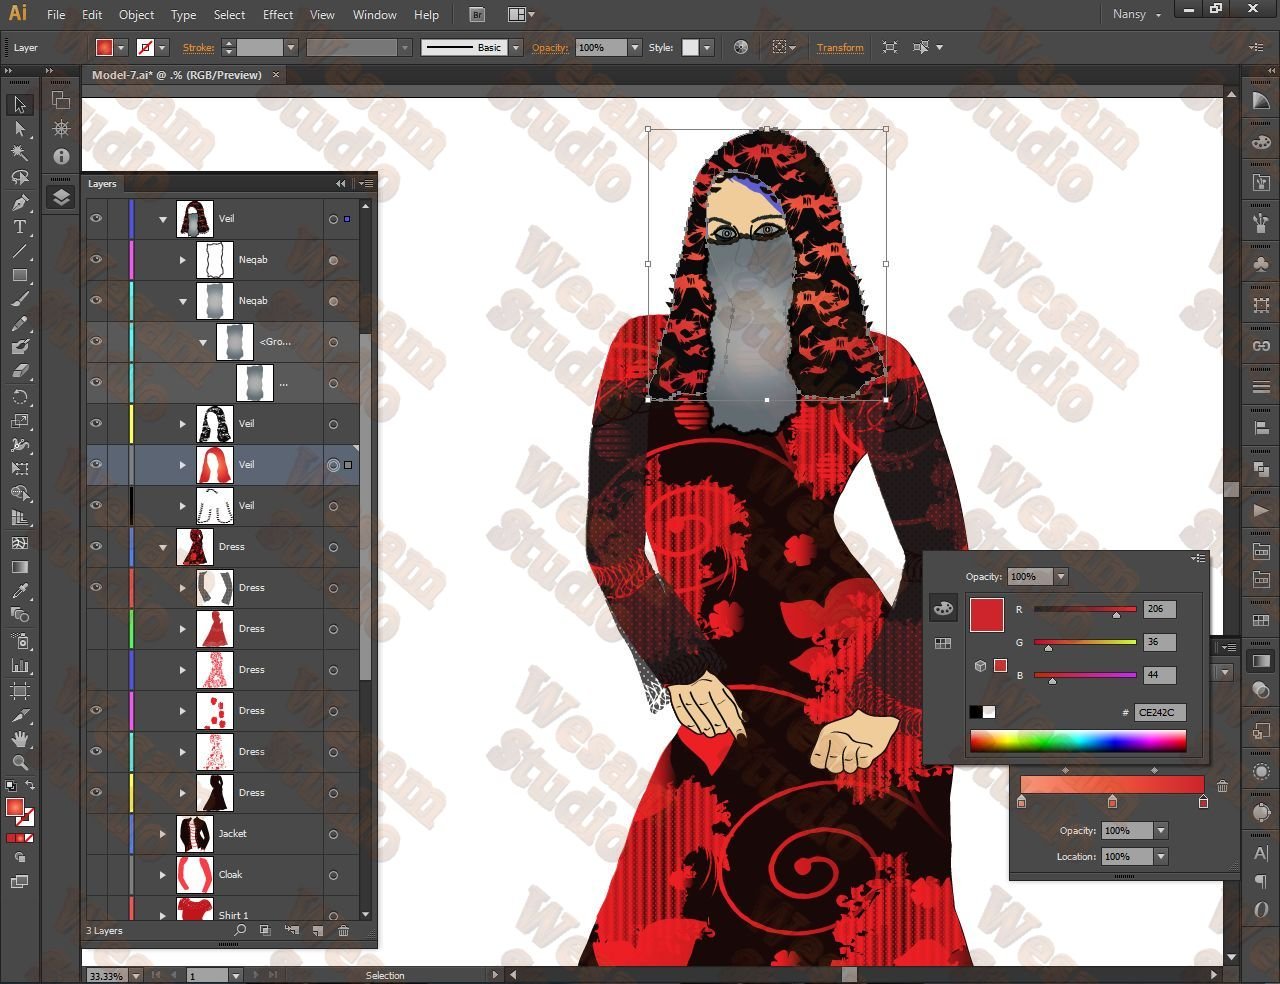1280x984 pixels.
Task: Open the Style dropdown in the control bar
Action: click(707, 47)
